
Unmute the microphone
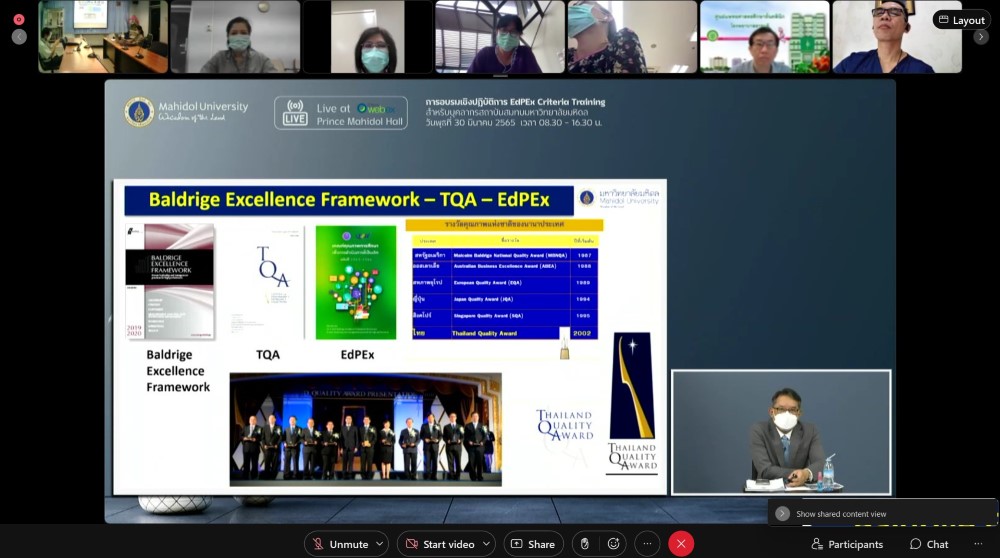tap(338, 544)
